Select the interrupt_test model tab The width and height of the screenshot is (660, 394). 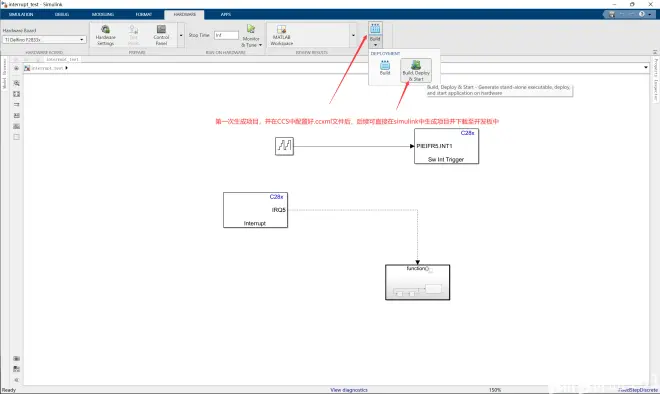pos(62,59)
